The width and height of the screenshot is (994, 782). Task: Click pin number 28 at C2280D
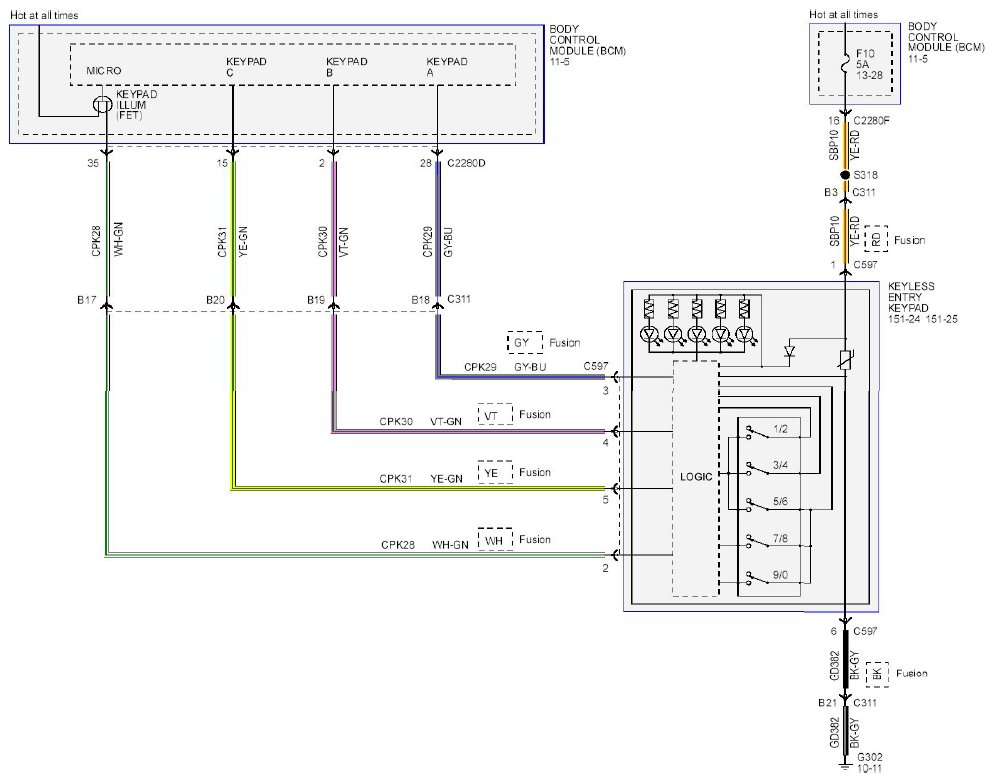pyautogui.click(x=425, y=163)
